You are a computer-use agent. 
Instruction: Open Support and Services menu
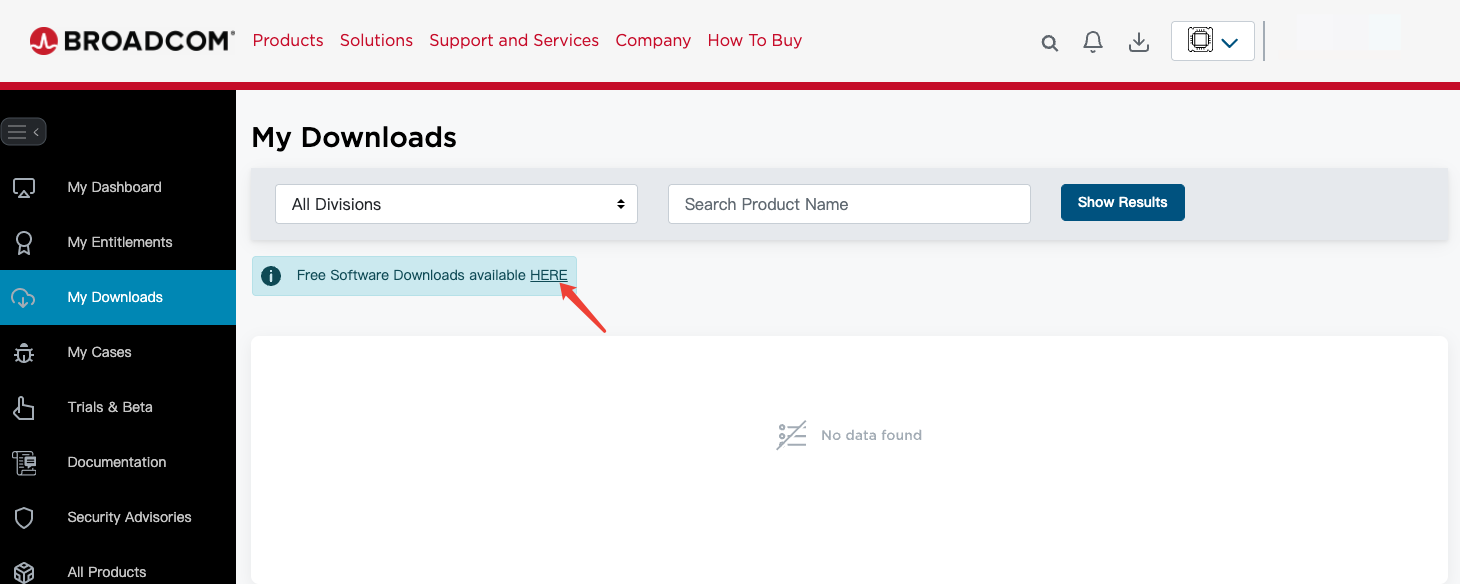click(514, 40)
